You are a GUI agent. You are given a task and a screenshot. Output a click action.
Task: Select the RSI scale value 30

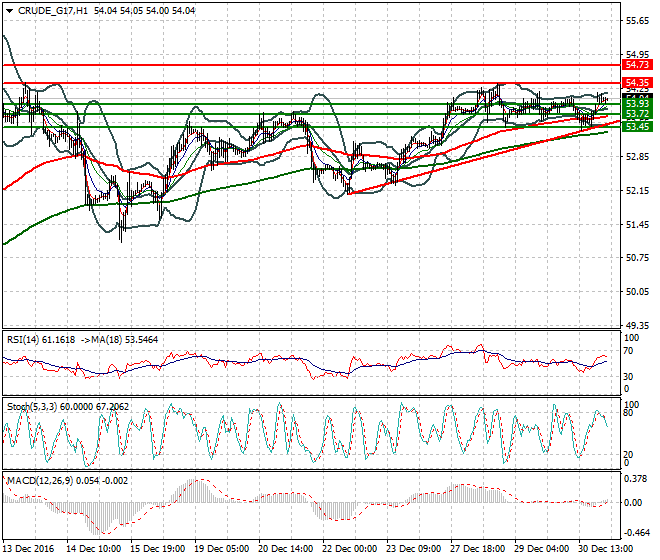click(628, 377)
